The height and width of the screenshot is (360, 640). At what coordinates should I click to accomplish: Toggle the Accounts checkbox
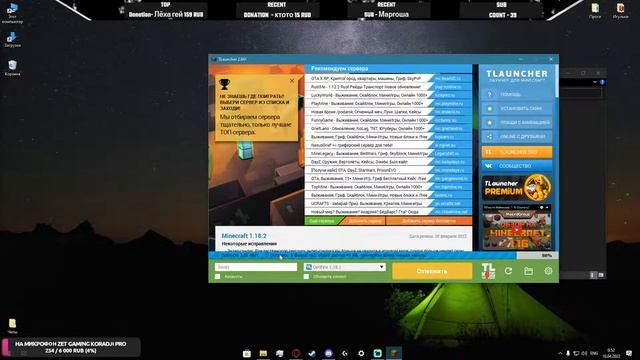tap(218, 277)
